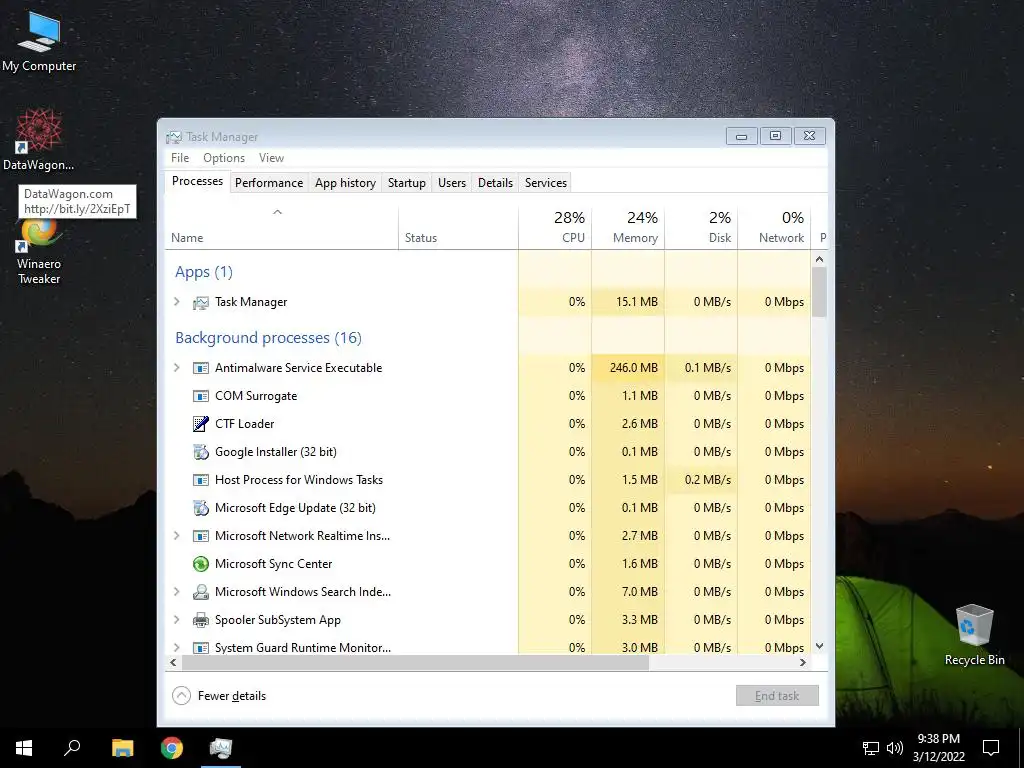The image size is (1024, 768).
Task: Switch to the Startup tab
Action: (407, 183)
